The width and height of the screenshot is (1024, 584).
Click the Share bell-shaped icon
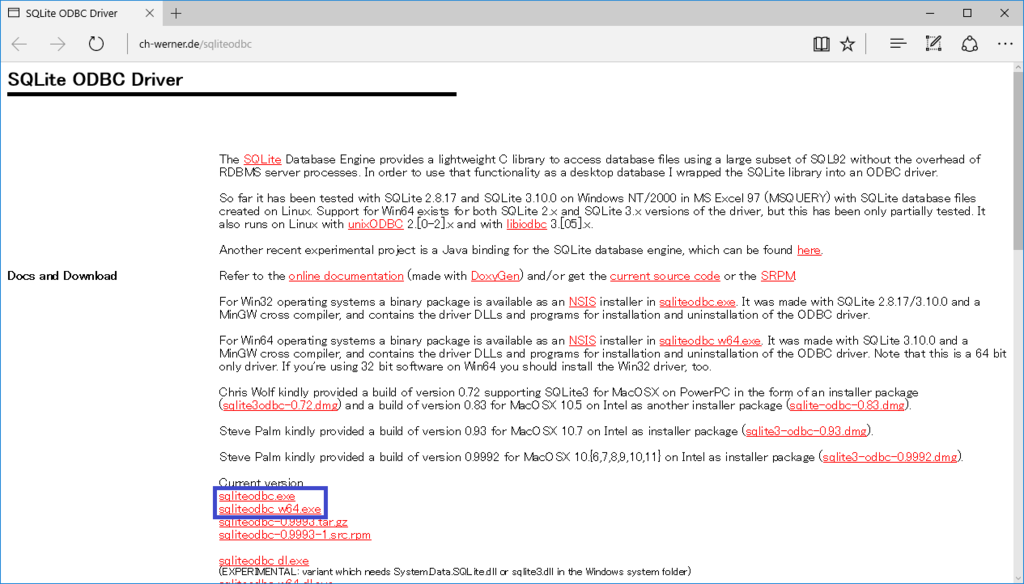(x=970, y=44)
